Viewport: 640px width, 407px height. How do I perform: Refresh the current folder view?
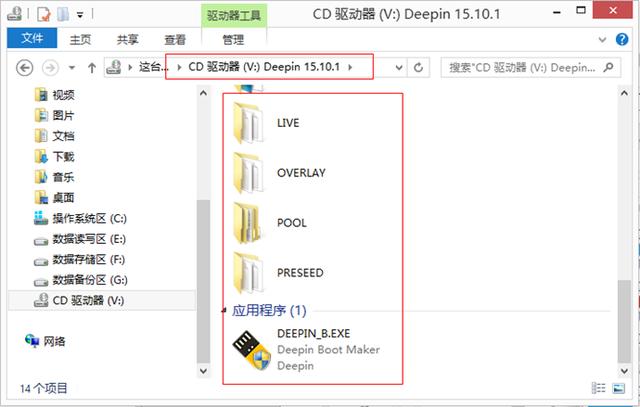418,67
